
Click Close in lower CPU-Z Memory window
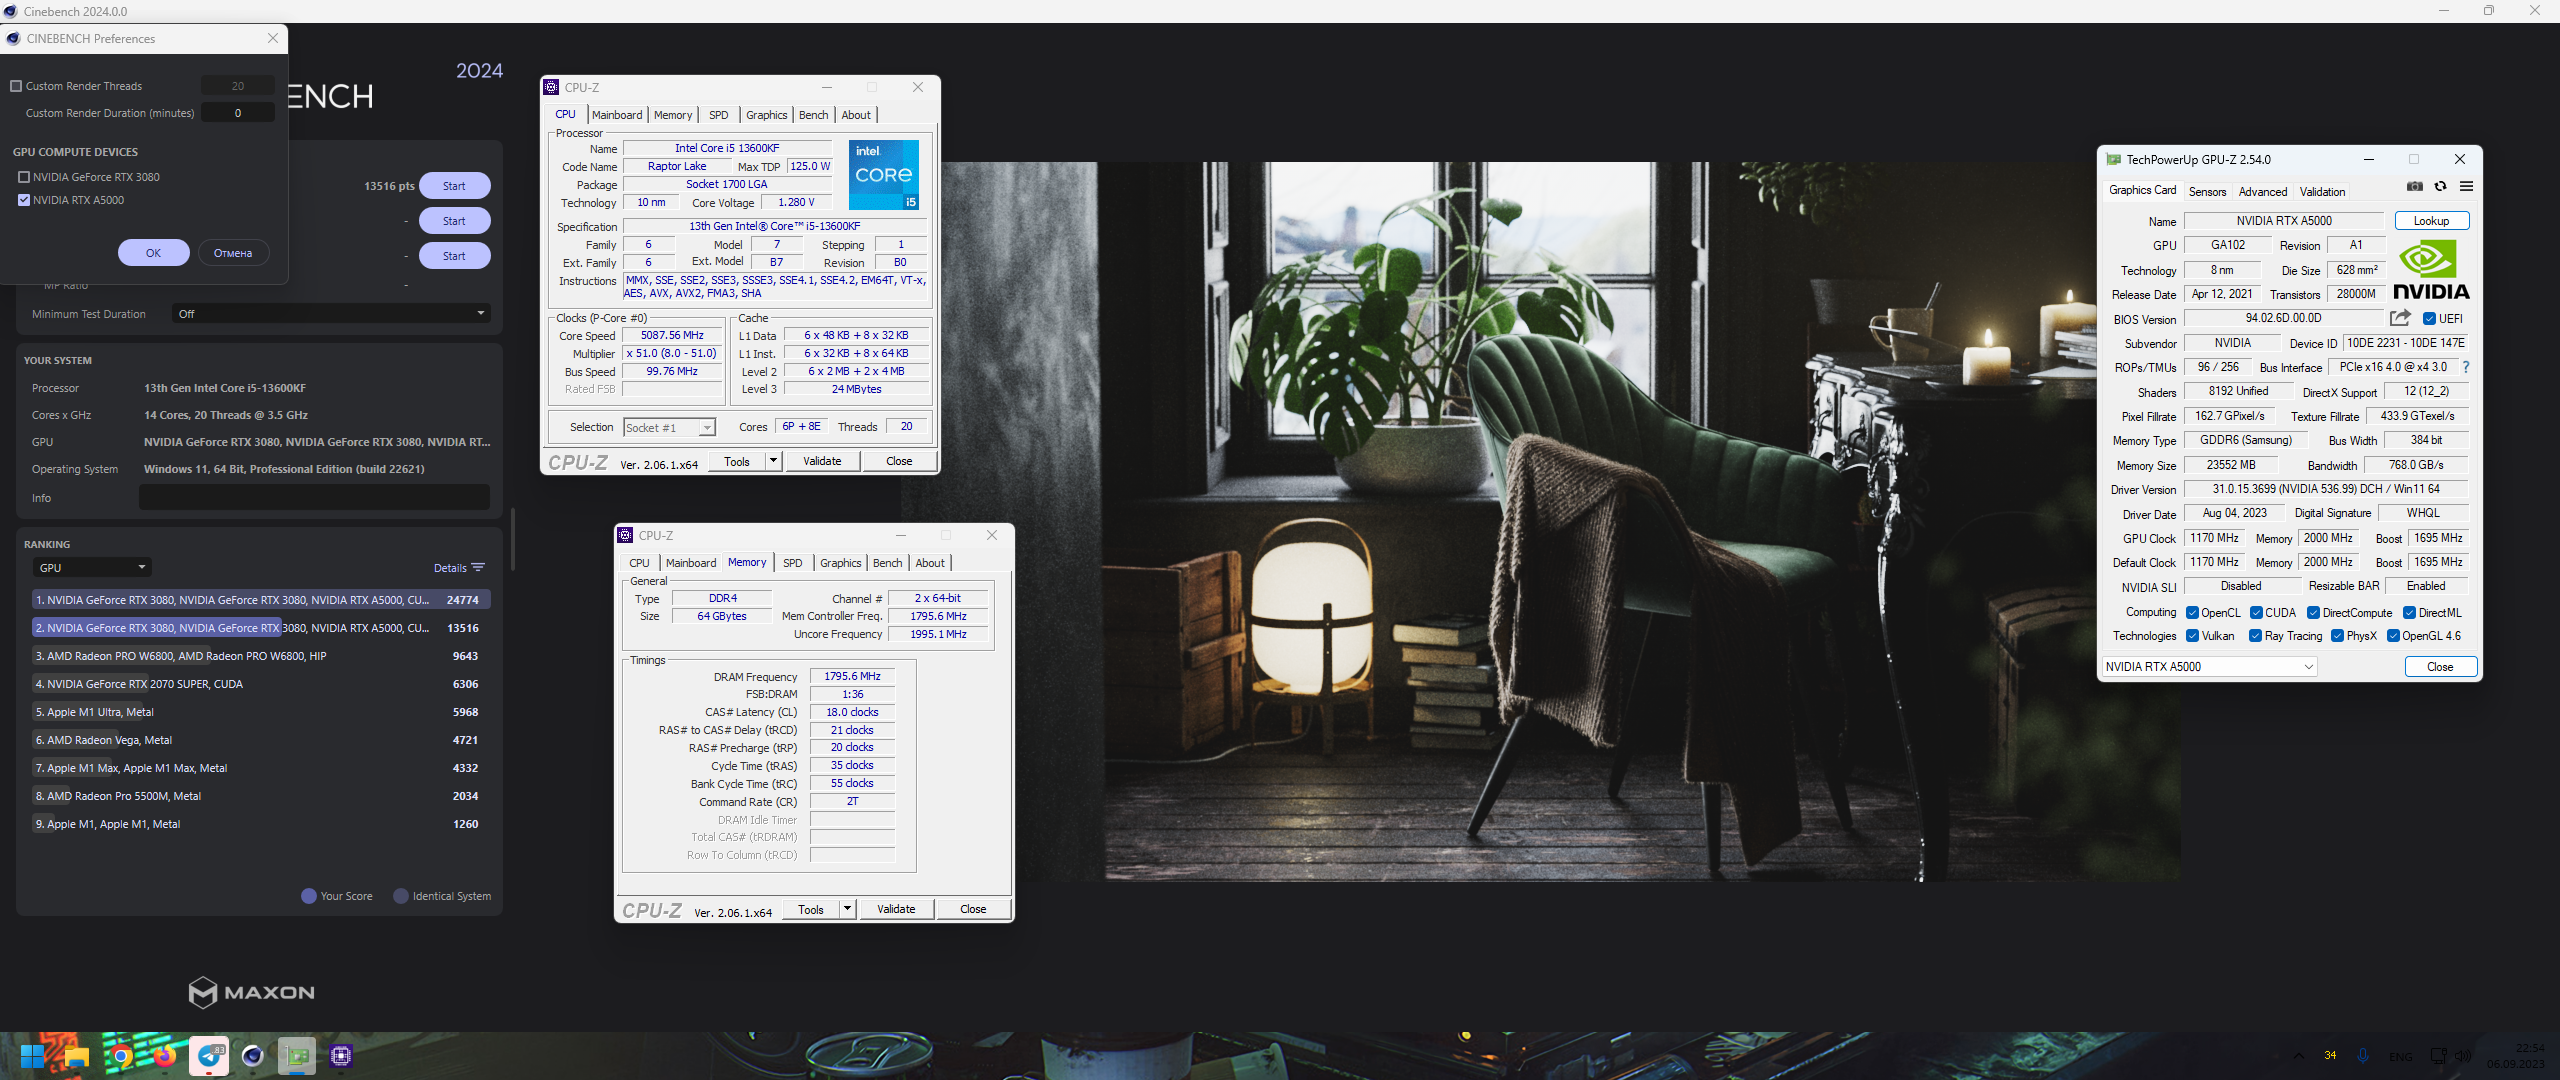[x=973, y=909]
